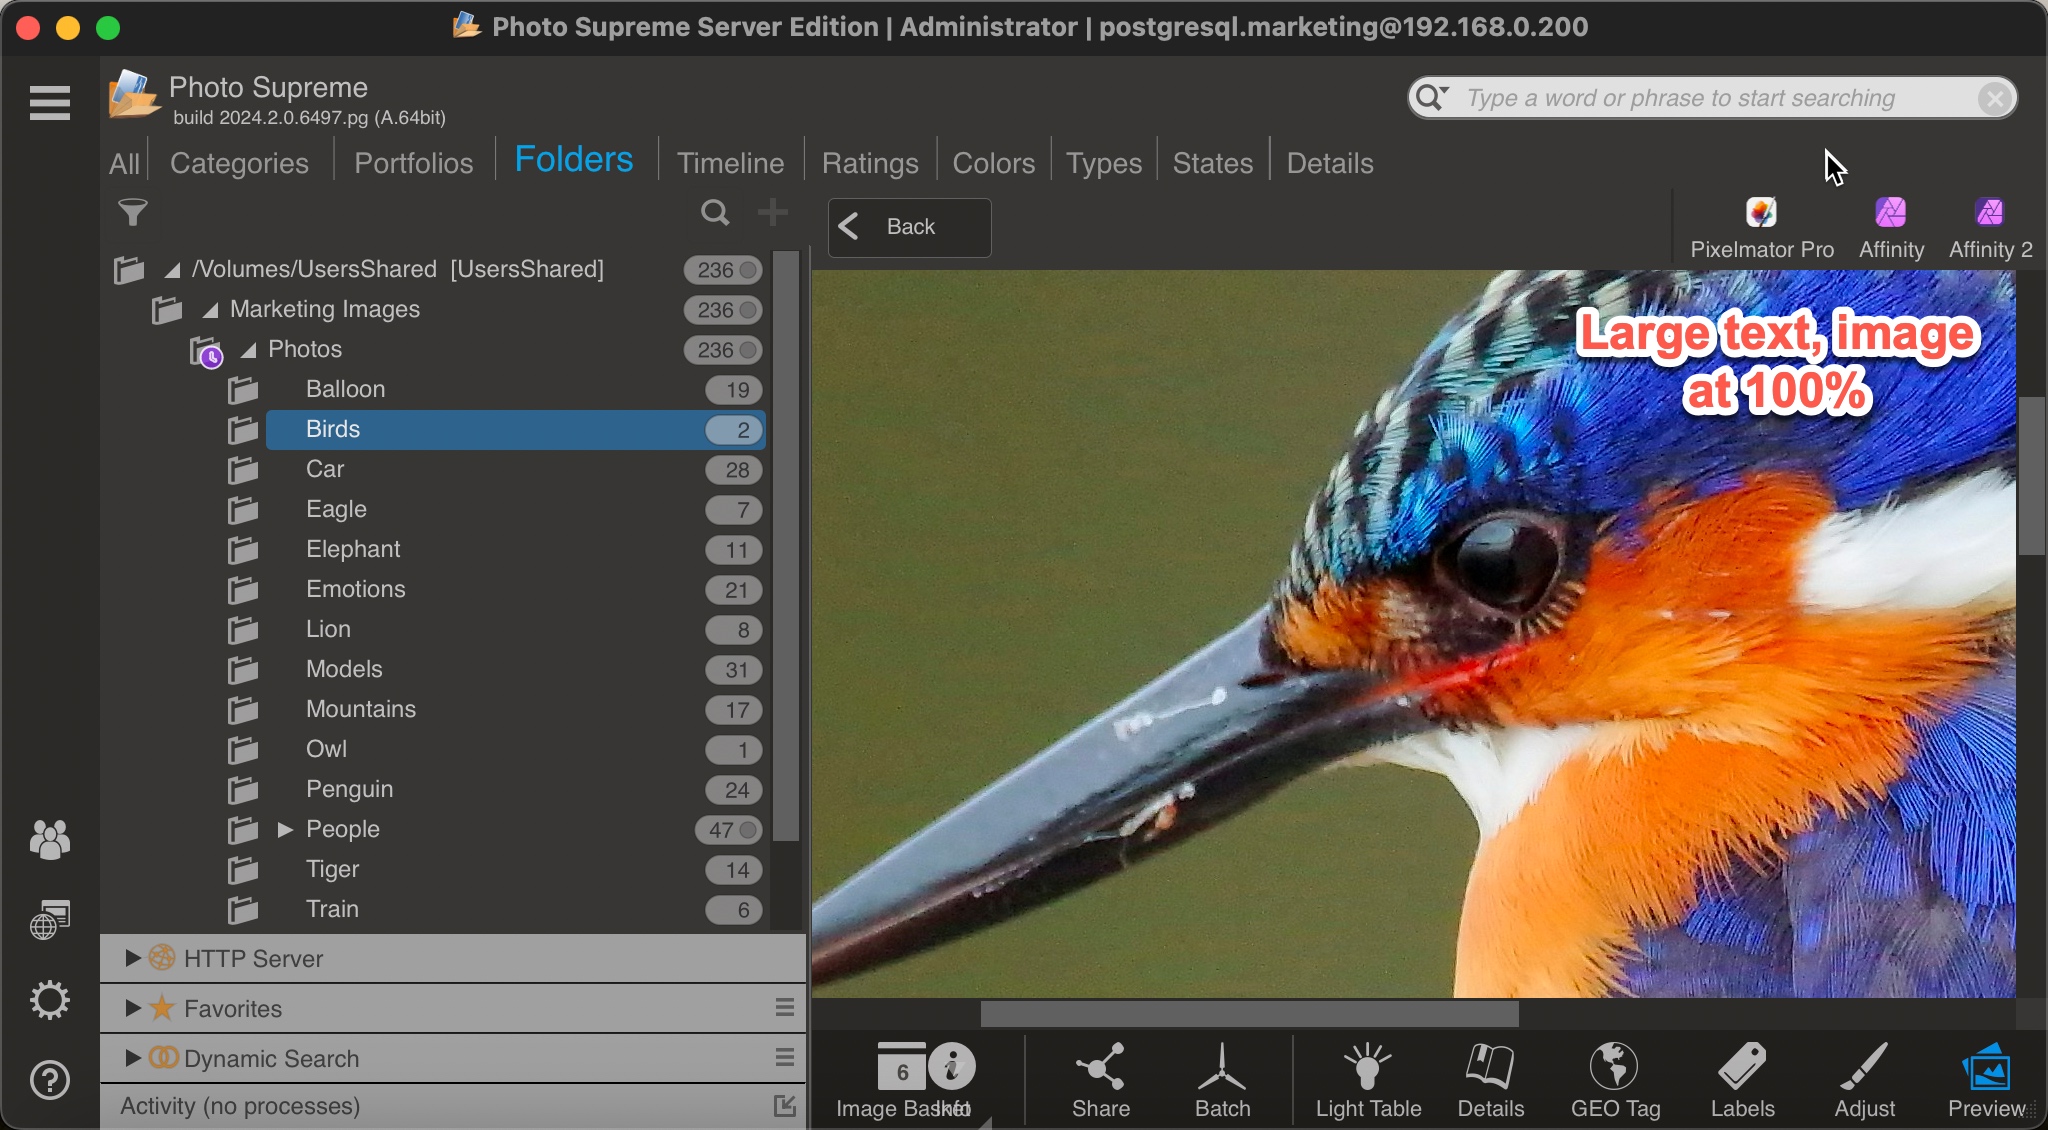Click the kingfisher image preview
This screenshot has width=2048, height=1130.
pos(1413,633)
